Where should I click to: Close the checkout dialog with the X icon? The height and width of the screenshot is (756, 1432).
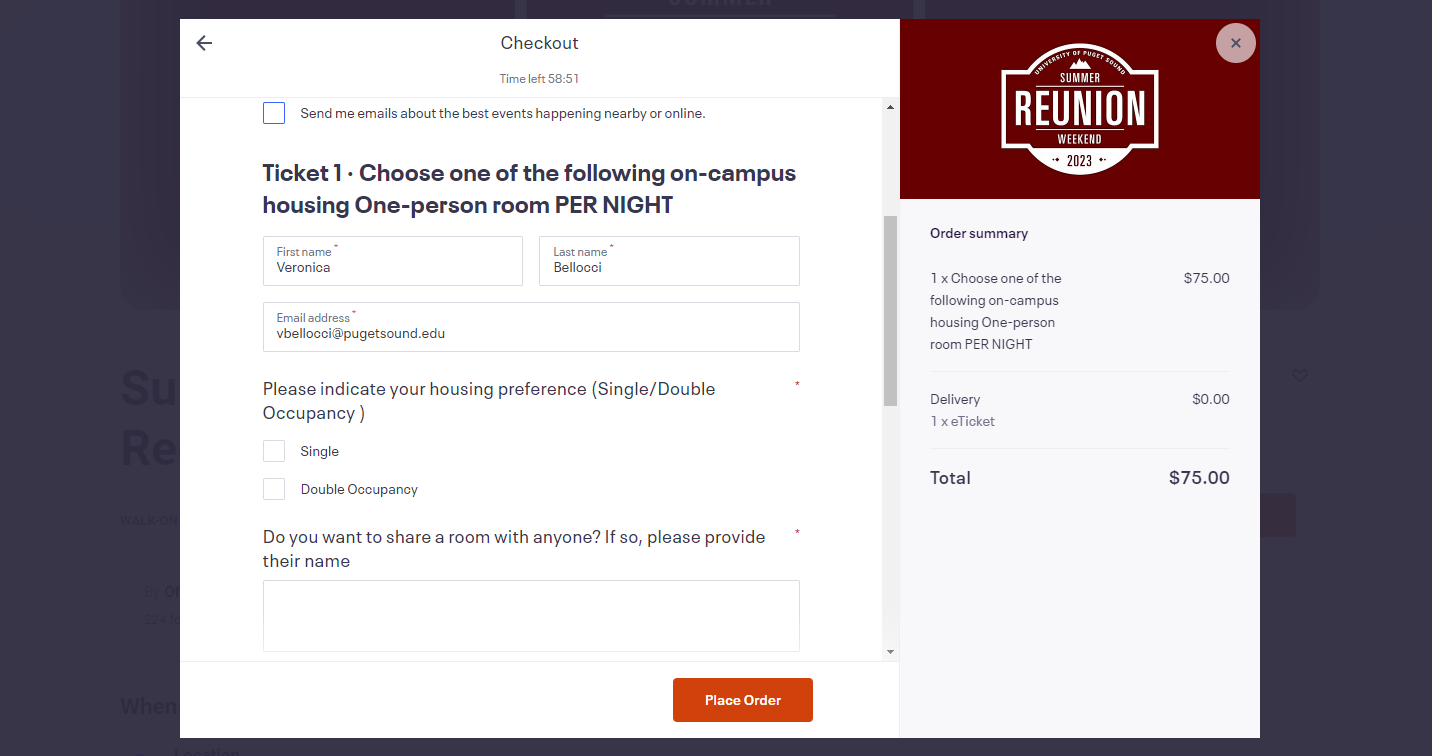tap(1236, 43)
